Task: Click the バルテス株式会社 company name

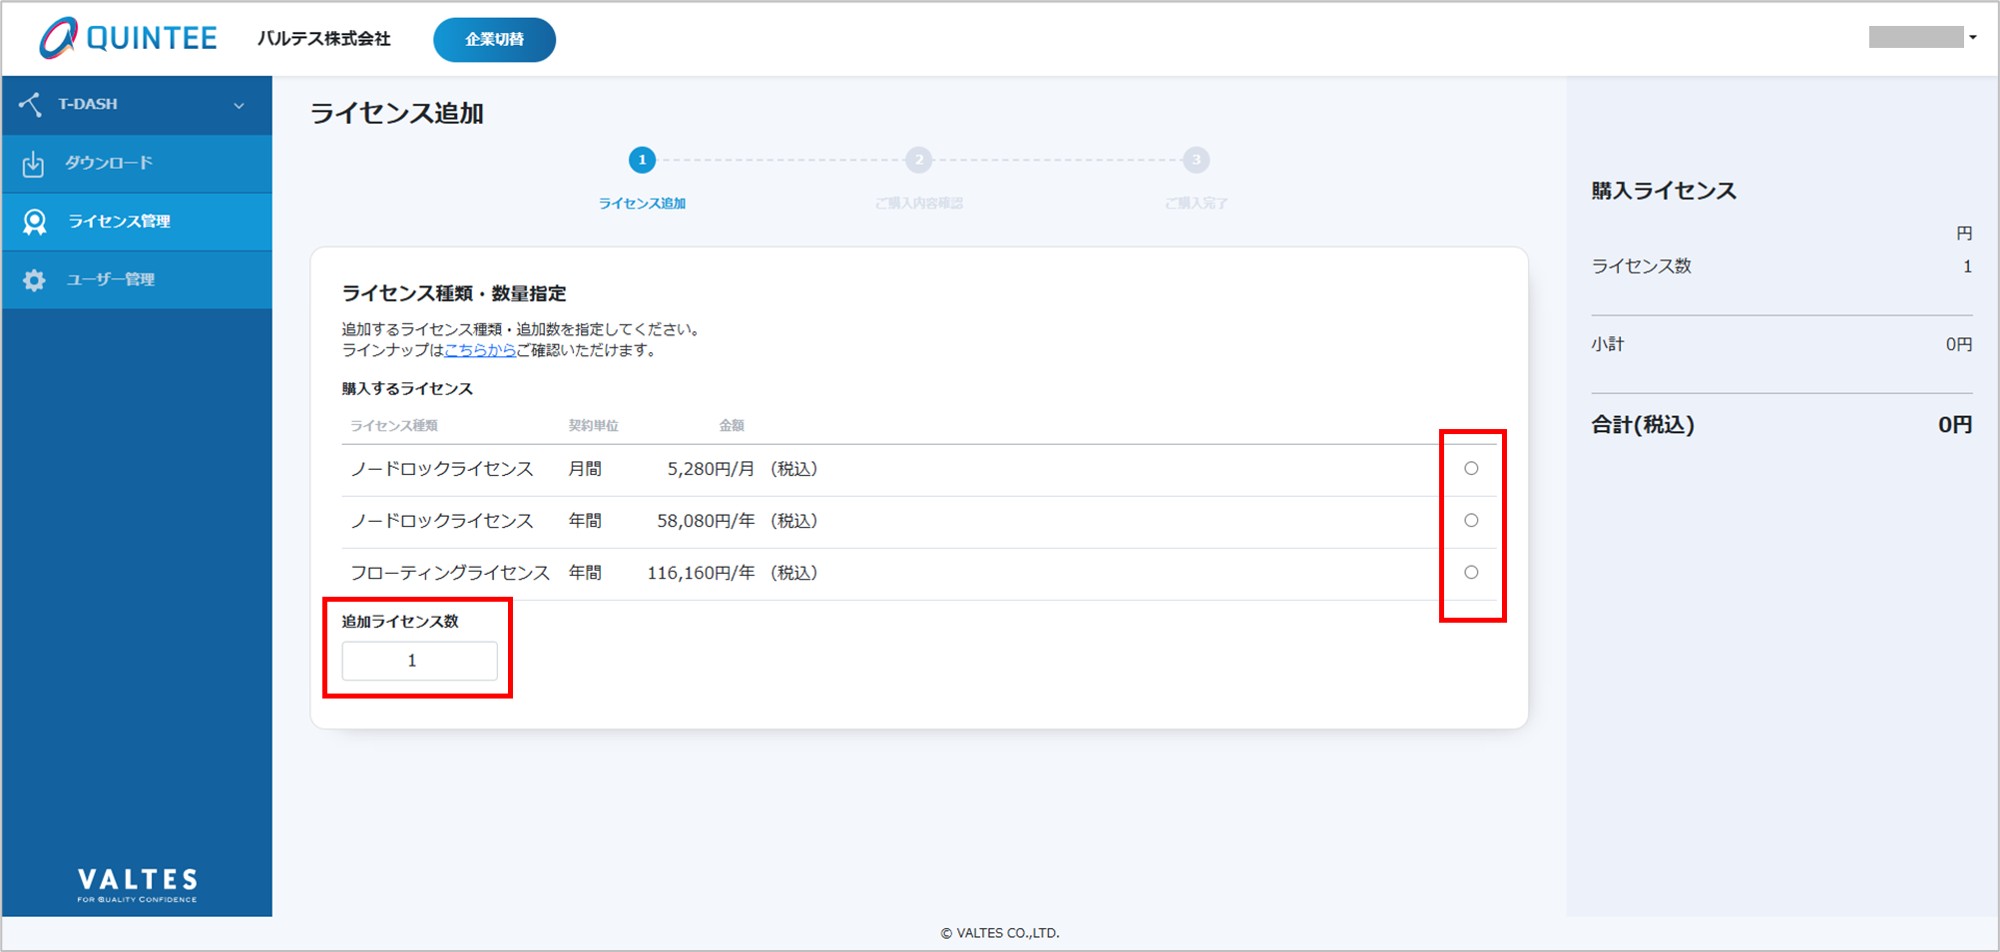Action: [324, 38]
